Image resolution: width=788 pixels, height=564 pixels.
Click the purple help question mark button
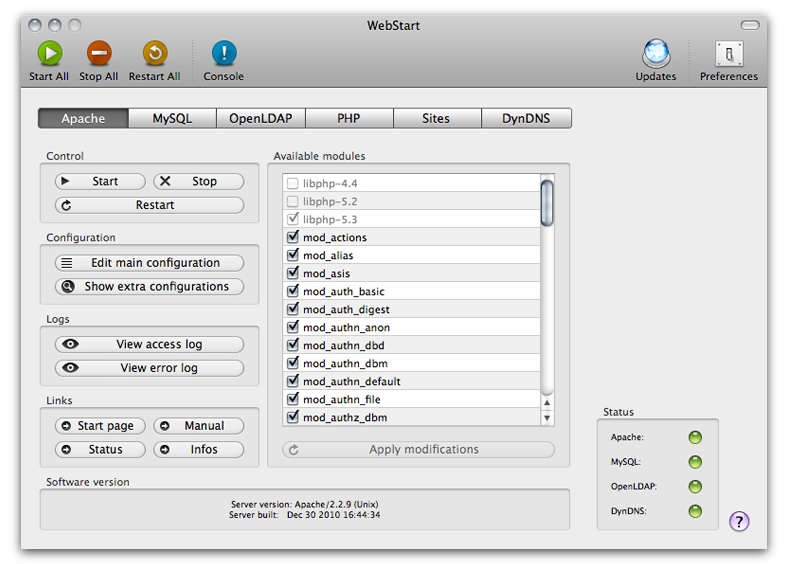pos(739,521)
